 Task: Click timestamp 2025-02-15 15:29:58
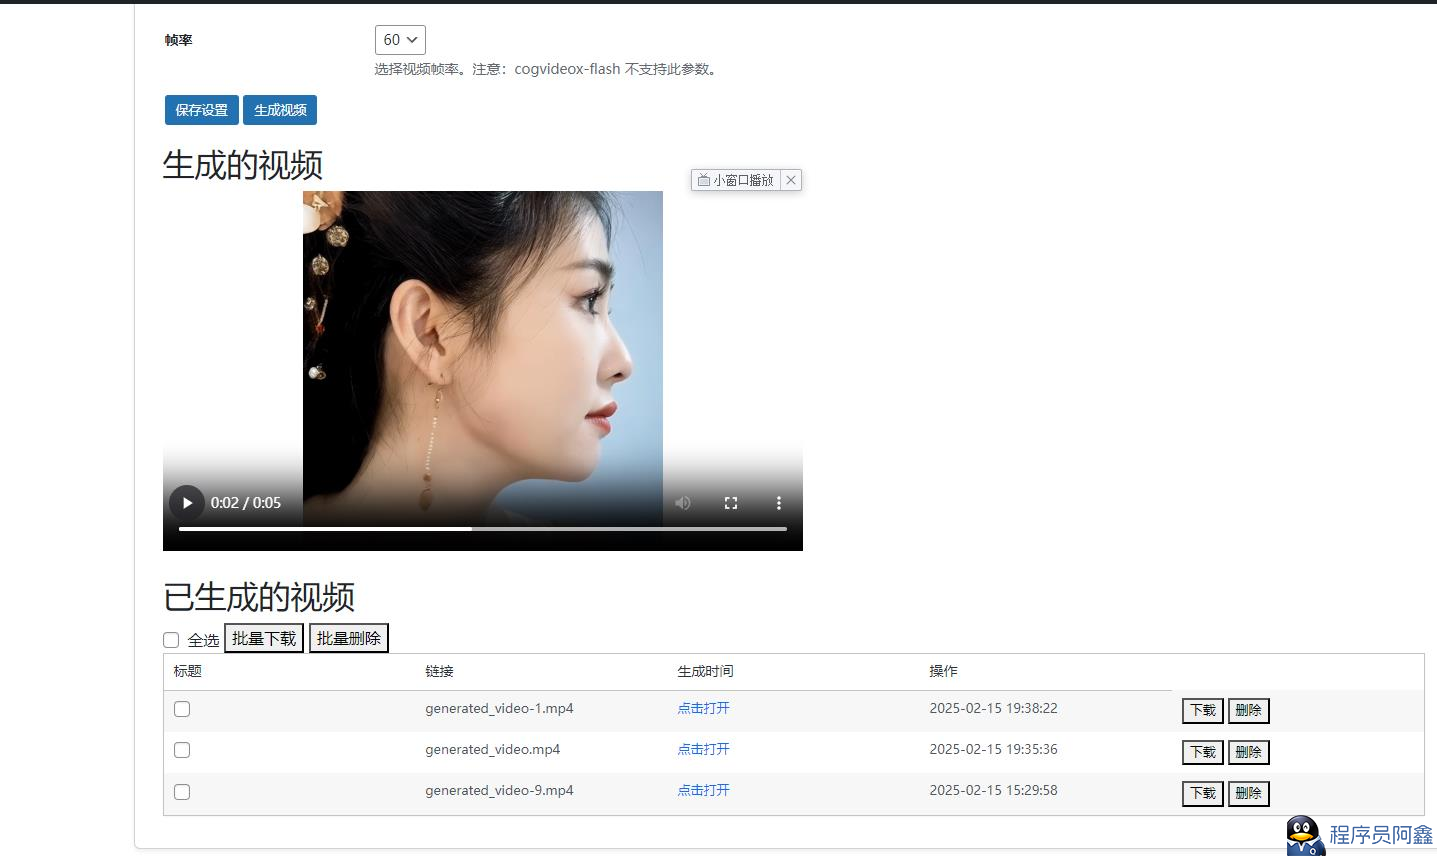pos(993,790)
